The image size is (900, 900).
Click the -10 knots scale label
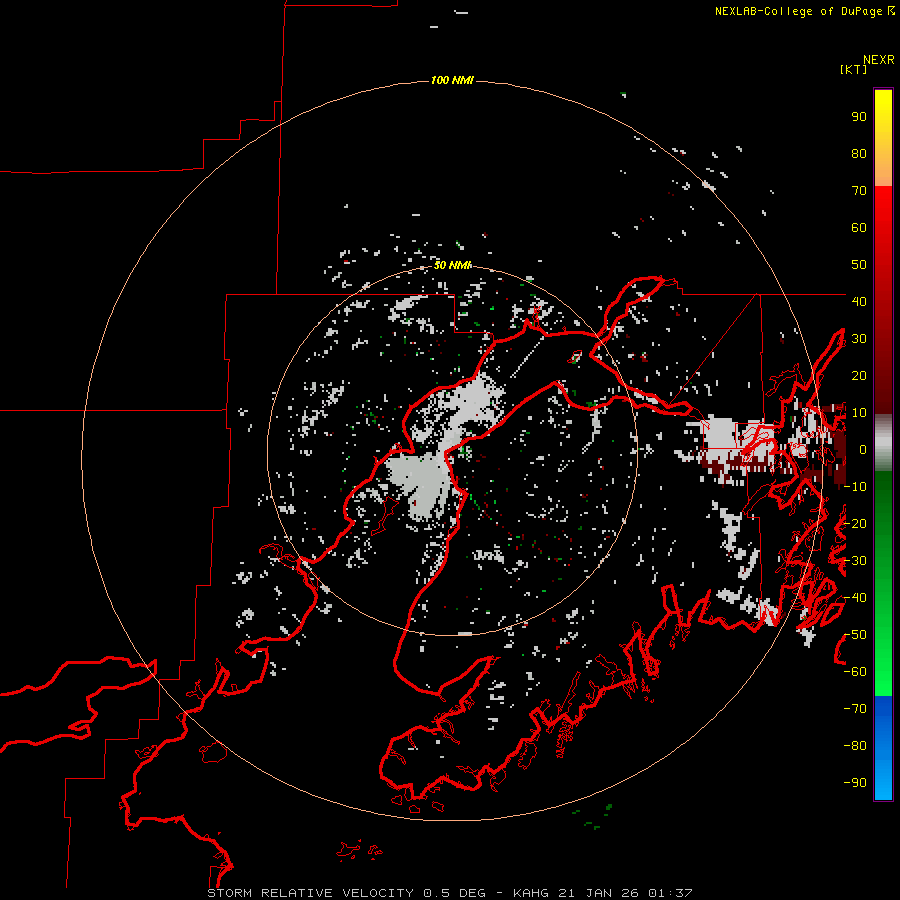[855, 487]
